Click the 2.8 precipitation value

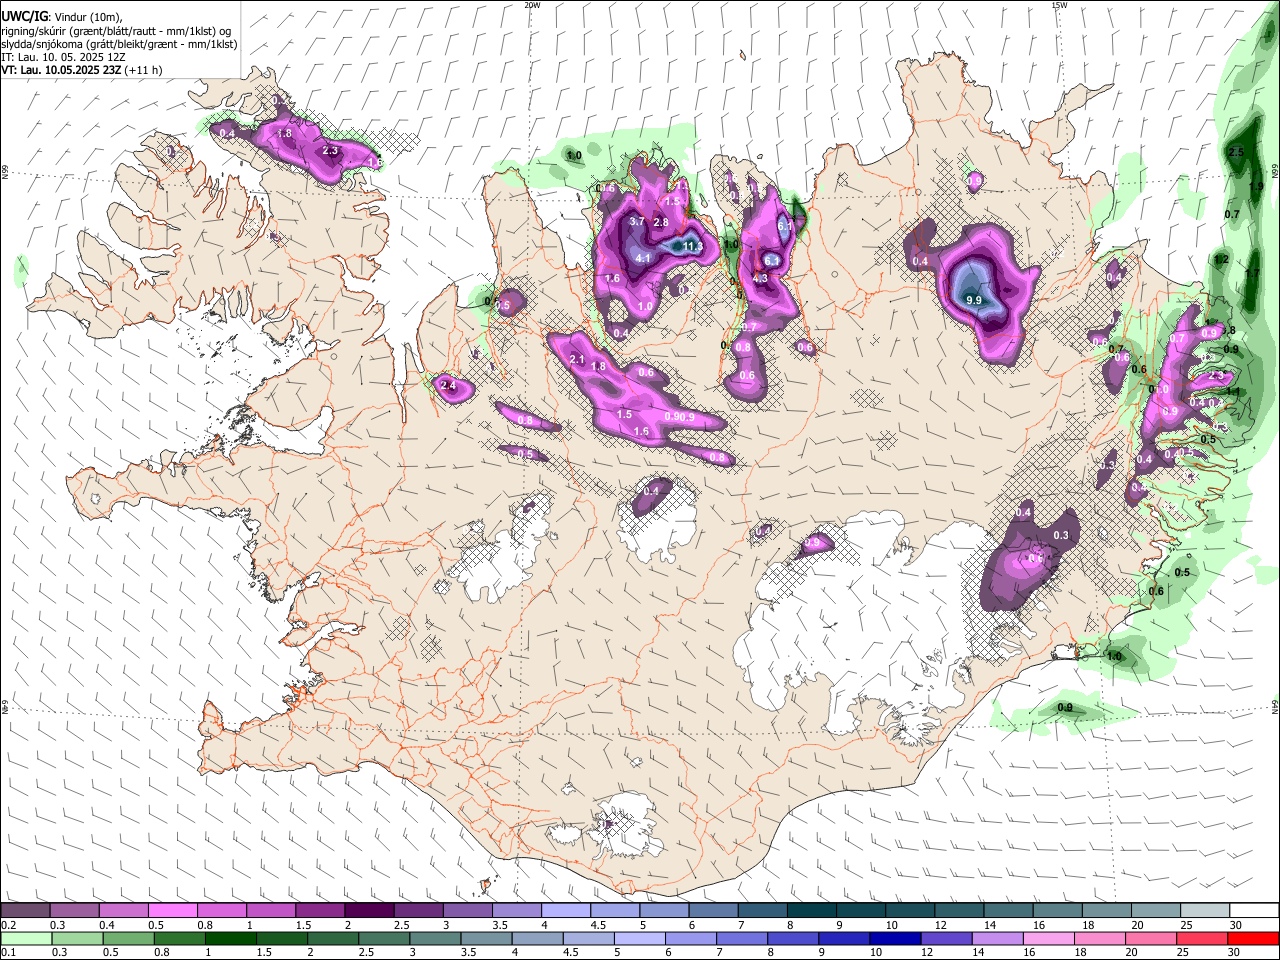point(661,222)
